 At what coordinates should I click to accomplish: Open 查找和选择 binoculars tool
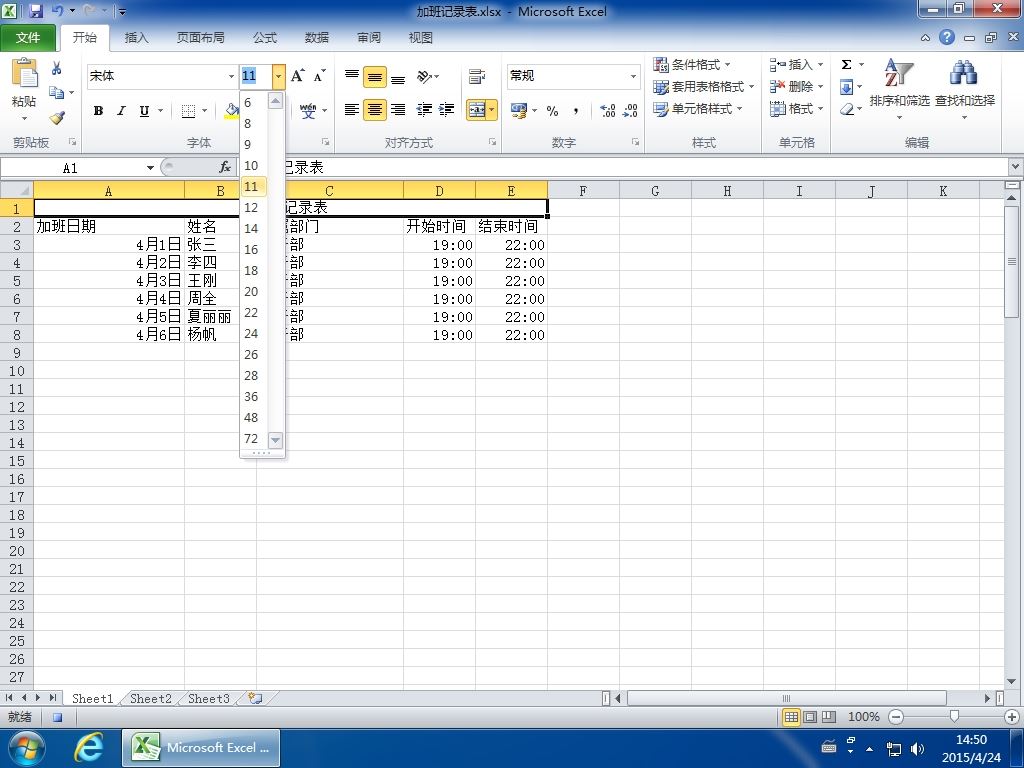(965, 89)
